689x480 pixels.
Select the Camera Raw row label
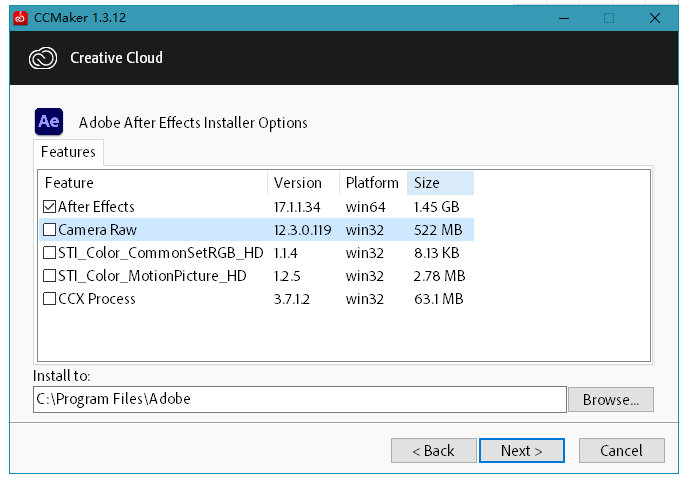pyautogui.click(x=98, y=229)
